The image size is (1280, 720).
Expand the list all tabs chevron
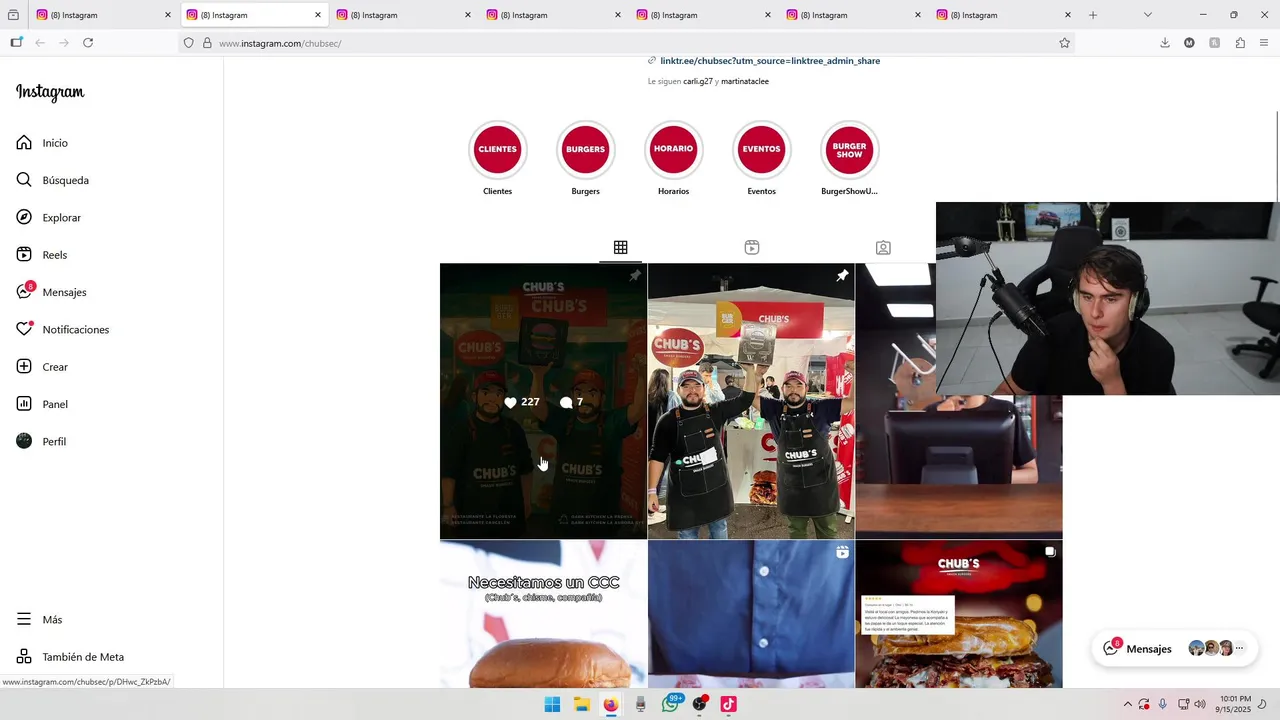(1147, 15)
